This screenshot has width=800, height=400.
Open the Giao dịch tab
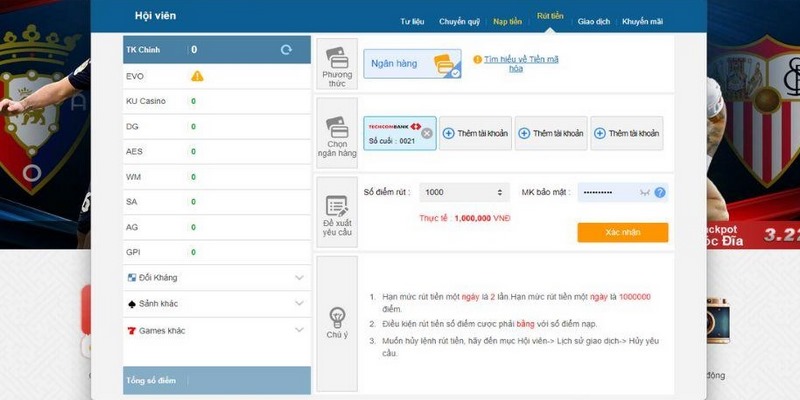pos(594,20)
